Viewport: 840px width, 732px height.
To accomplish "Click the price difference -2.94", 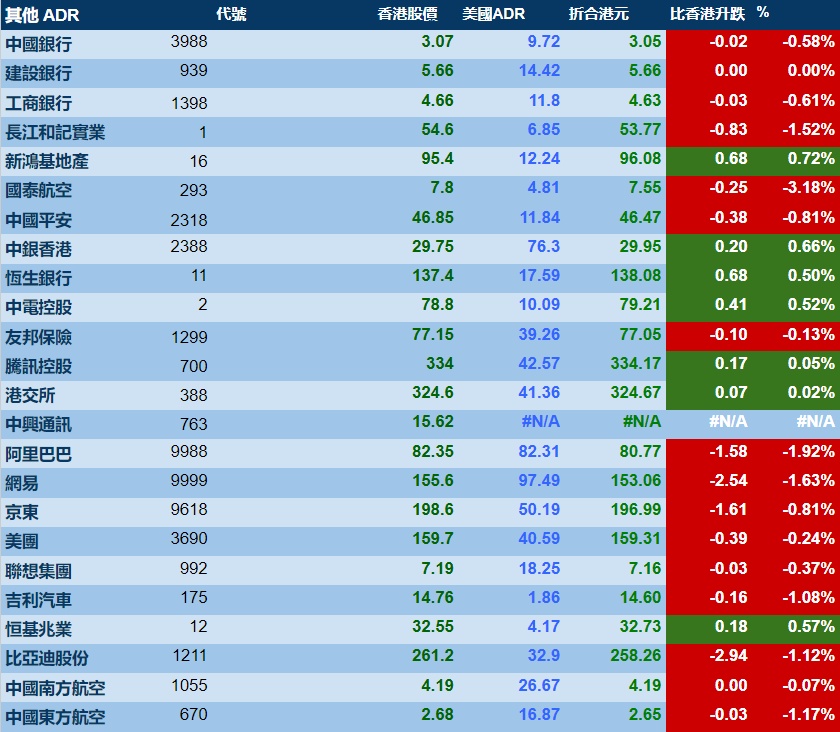I will 728,655.
